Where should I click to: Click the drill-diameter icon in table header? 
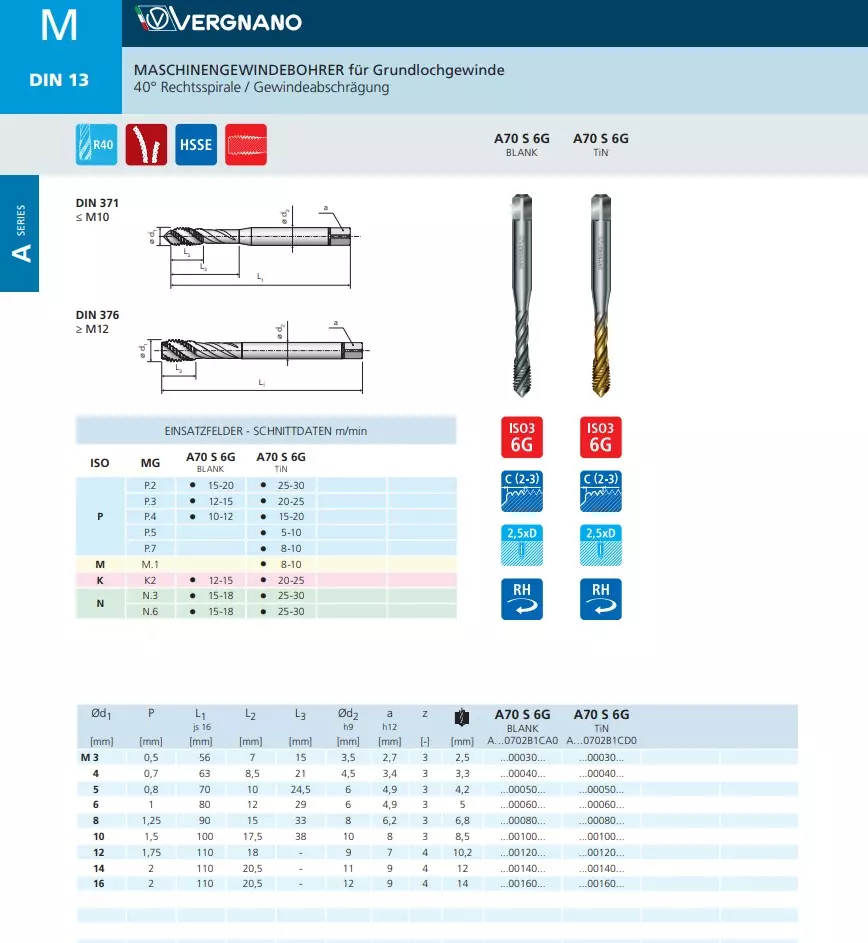point(461,717)
